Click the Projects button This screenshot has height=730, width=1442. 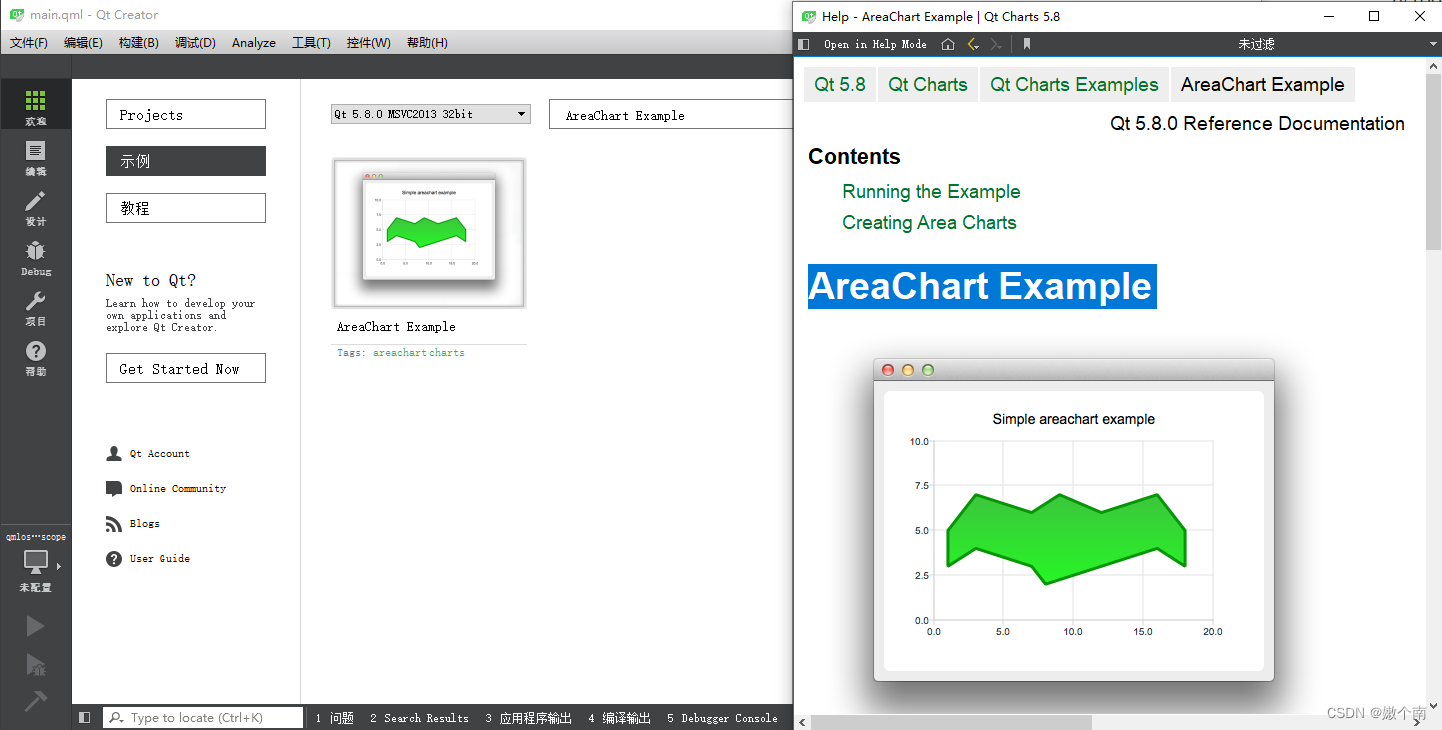tap(186, 114)
